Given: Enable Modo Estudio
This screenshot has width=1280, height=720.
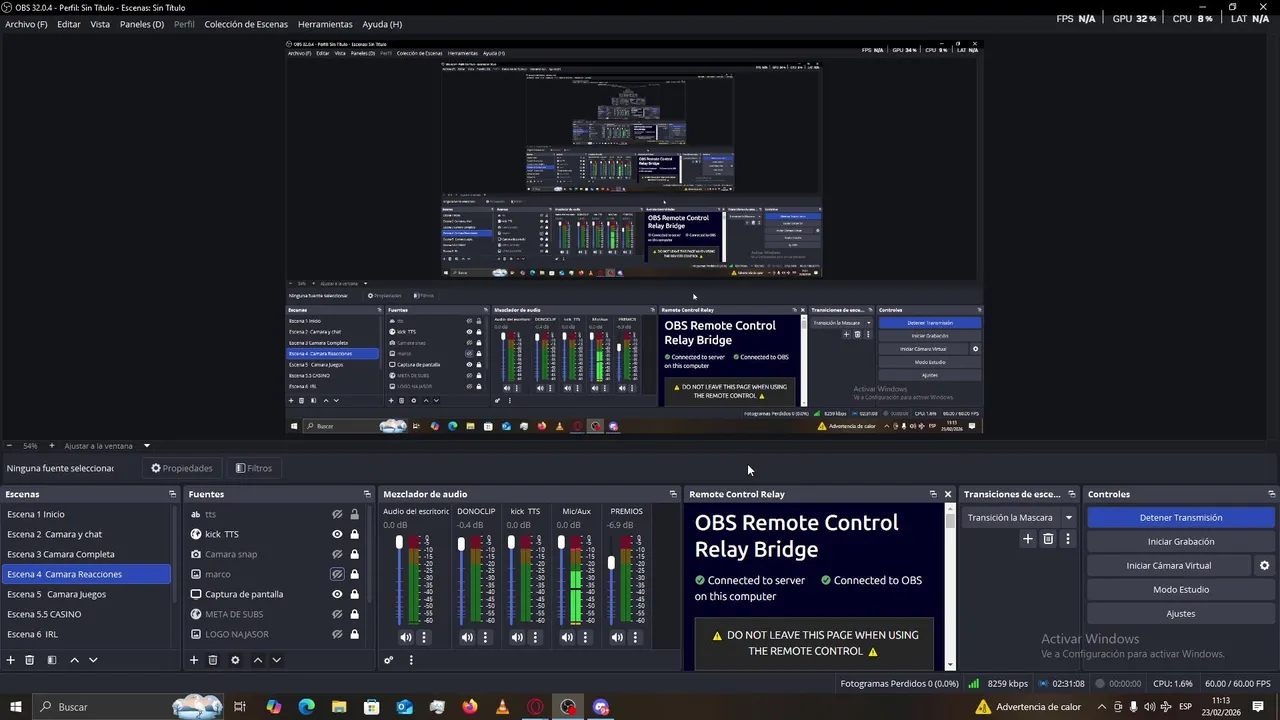Looking at the screenshot, I should tap(1180, 590).
